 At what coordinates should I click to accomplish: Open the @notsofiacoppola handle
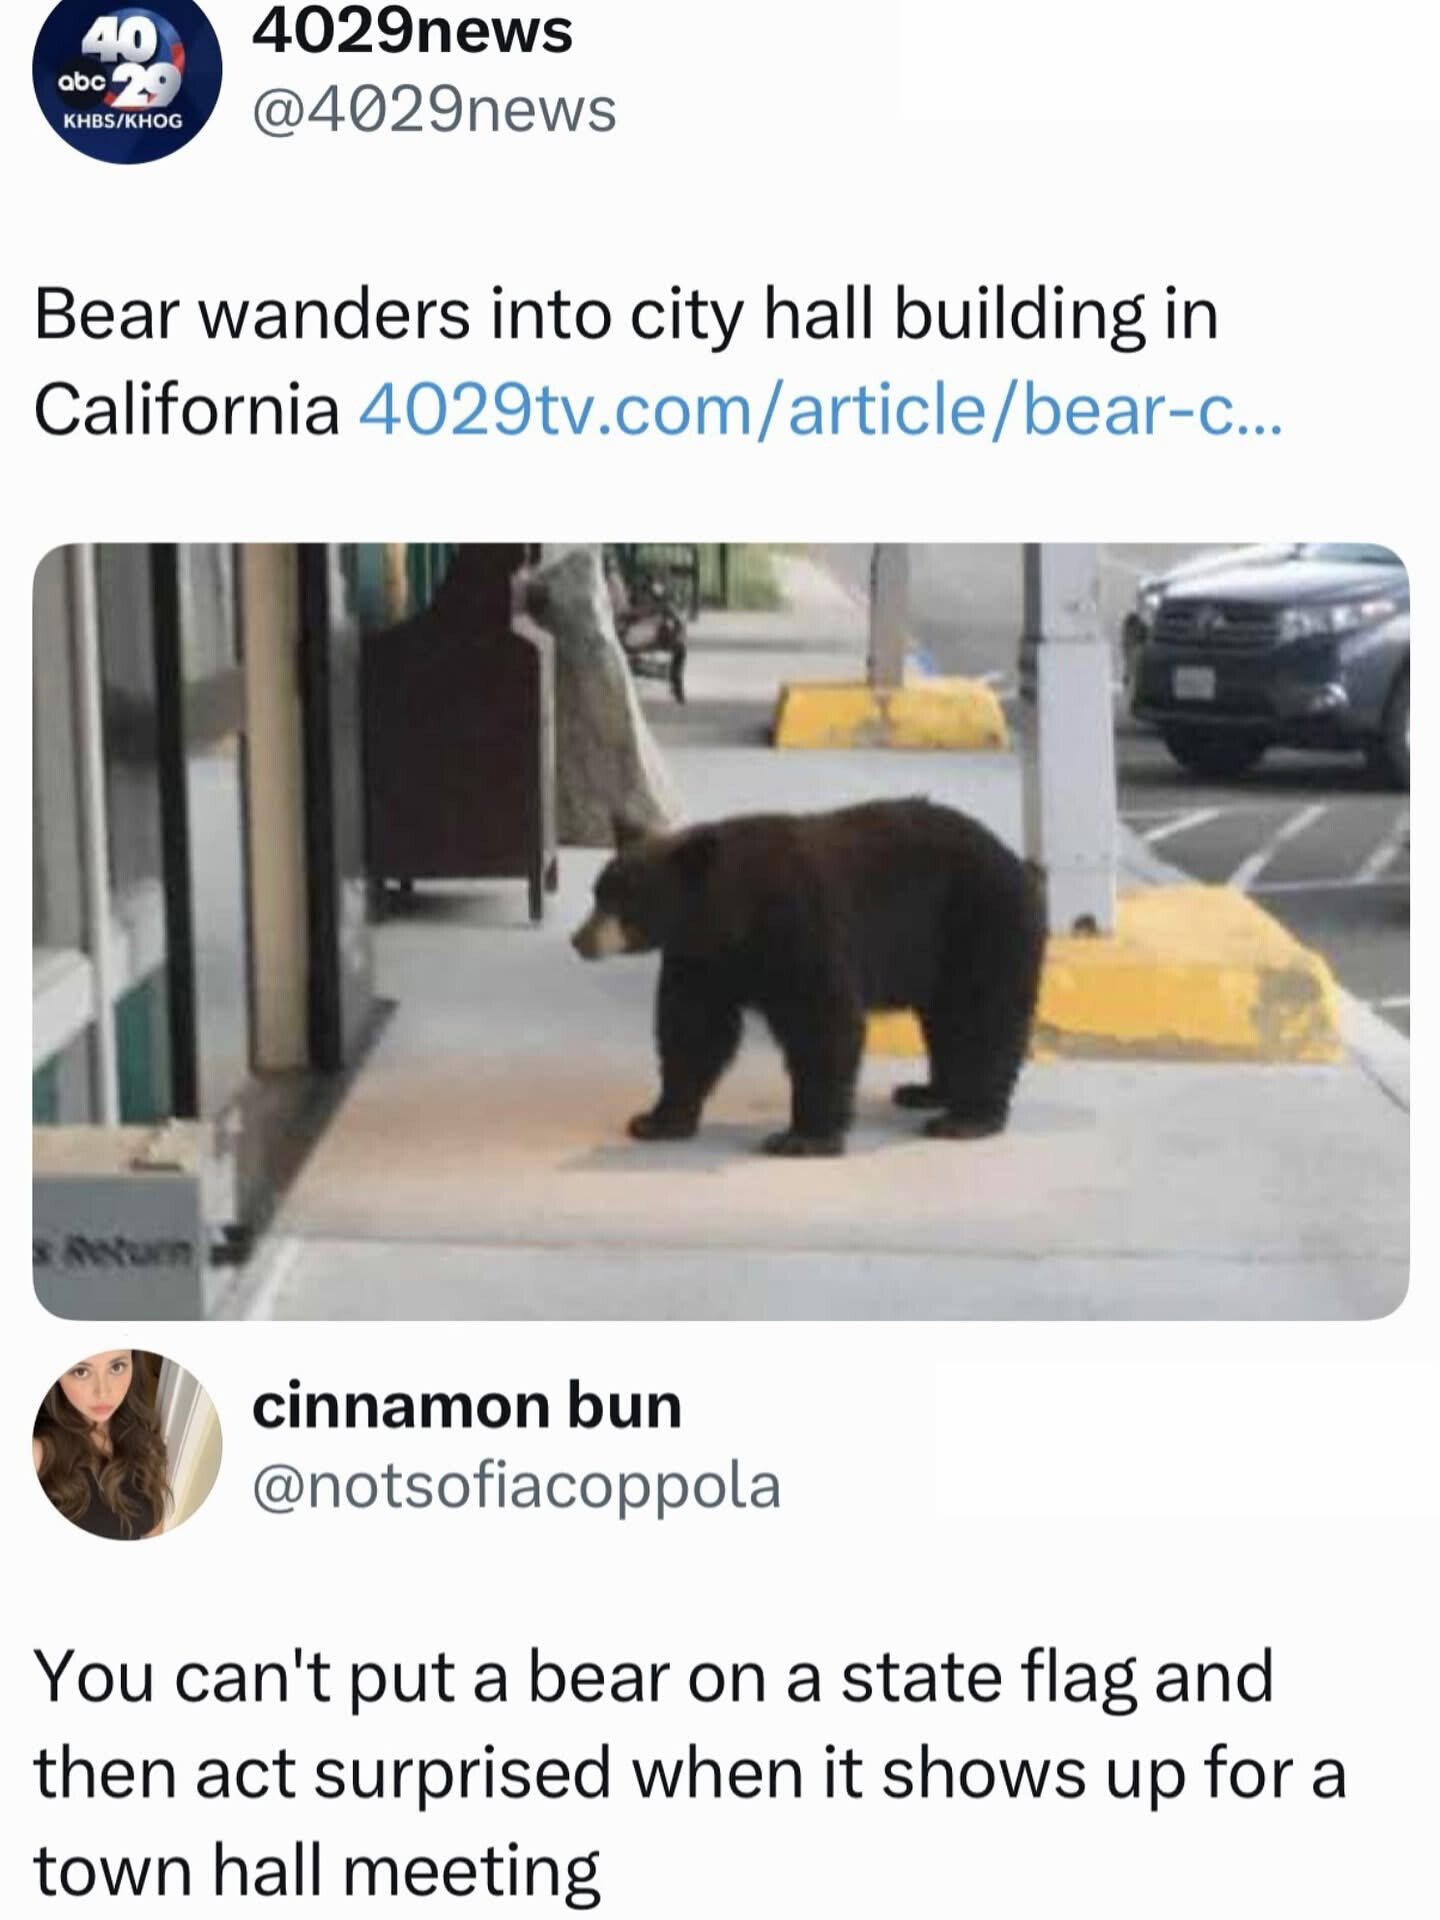[x=516, y=1486]
